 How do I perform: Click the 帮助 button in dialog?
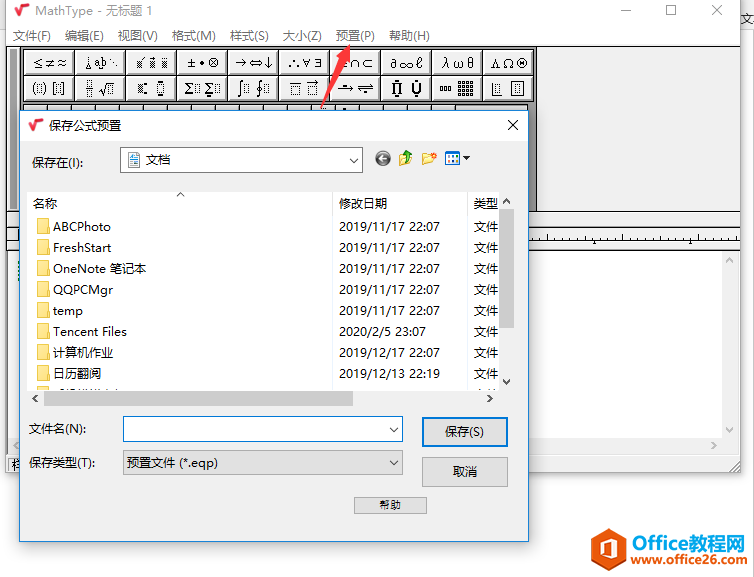coord(390,505)
